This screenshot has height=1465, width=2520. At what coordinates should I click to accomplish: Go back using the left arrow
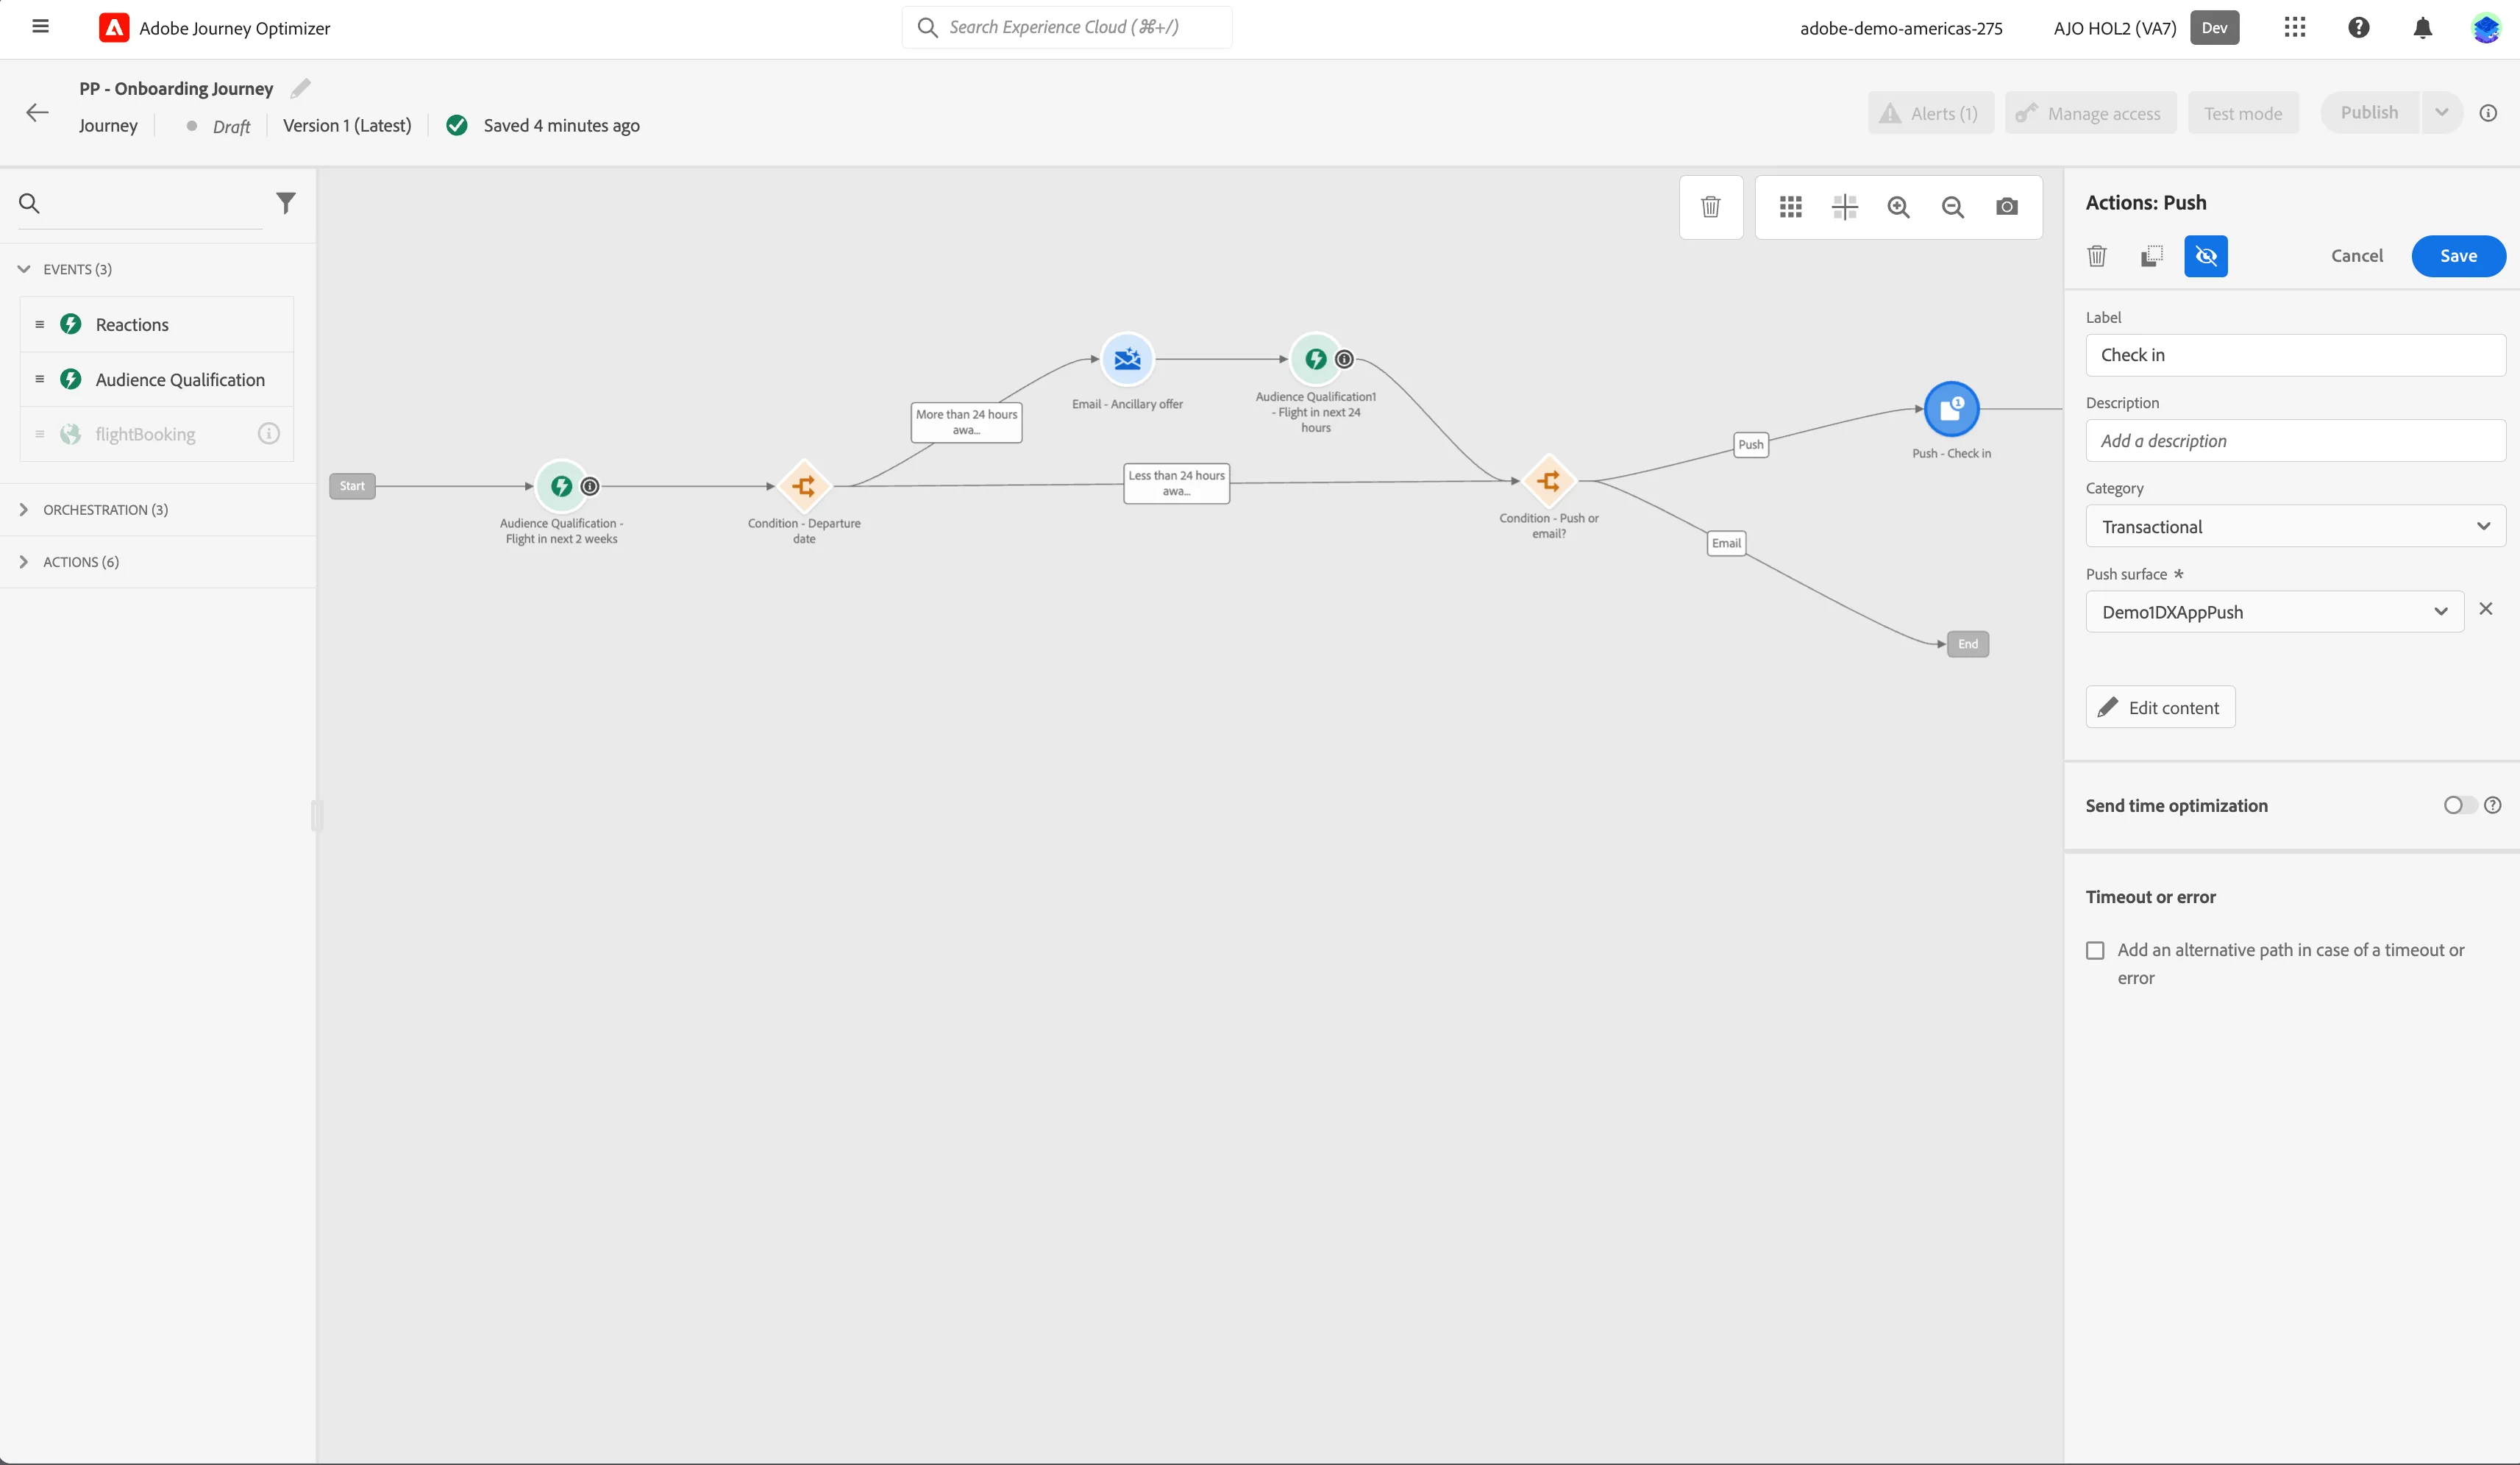tap(37, 112)
